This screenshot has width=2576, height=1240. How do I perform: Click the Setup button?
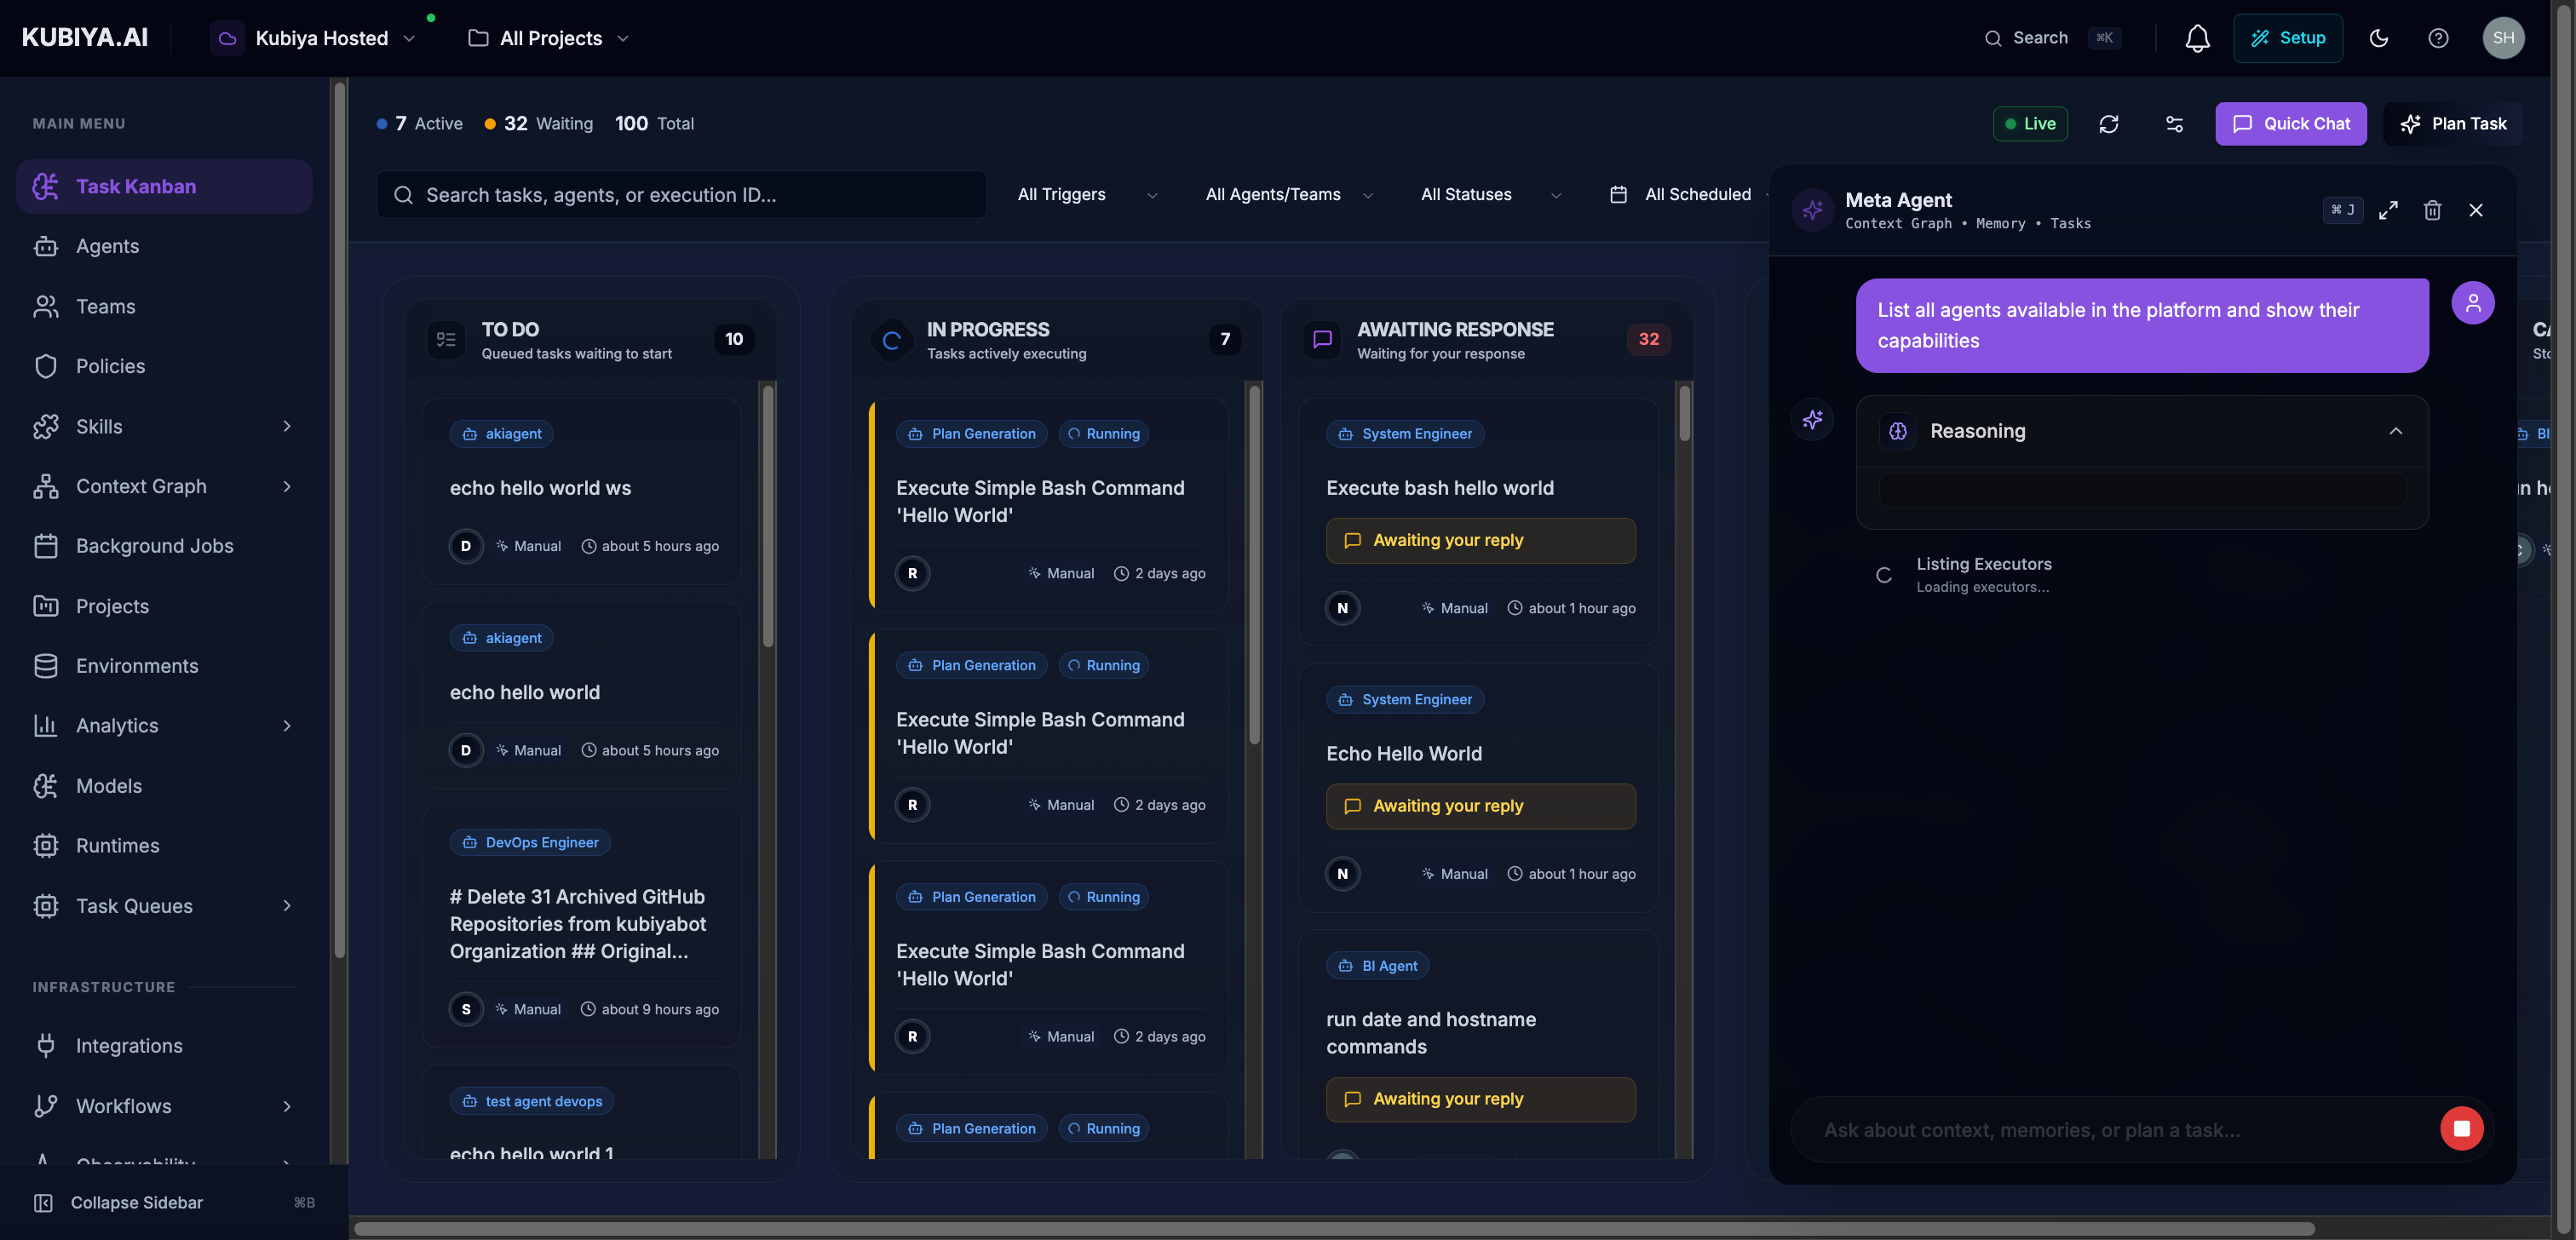coord(2287,38)
